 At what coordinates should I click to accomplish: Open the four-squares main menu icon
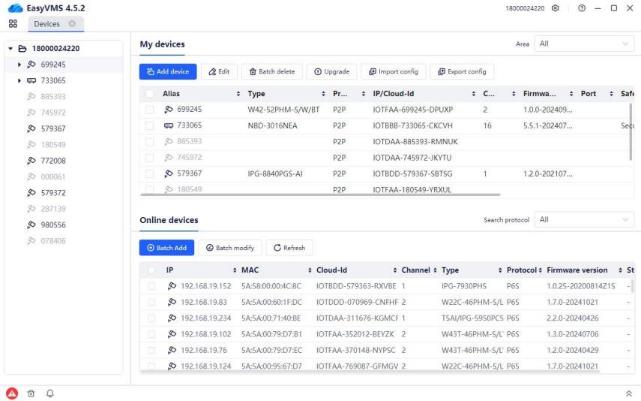[13, 23]
